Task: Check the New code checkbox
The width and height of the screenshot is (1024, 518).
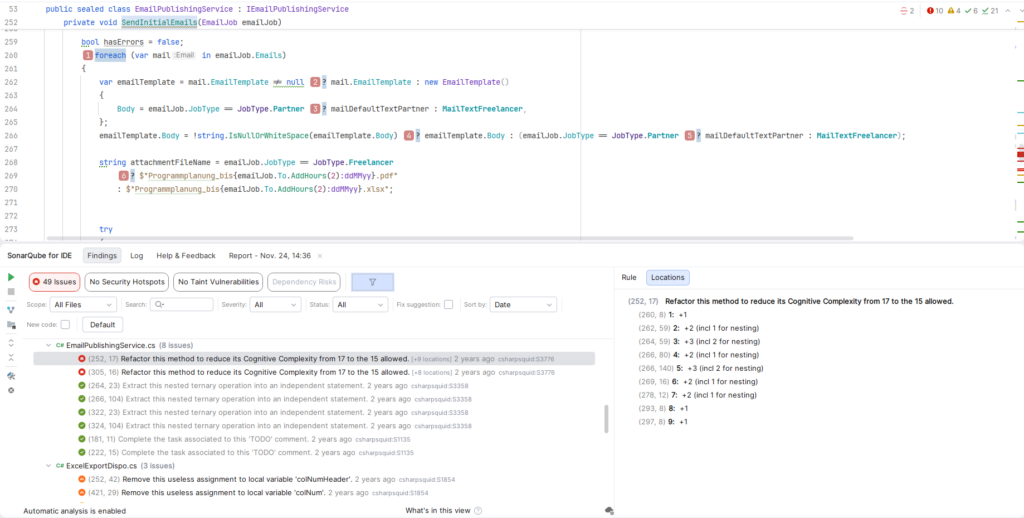Action: [65, 325]
